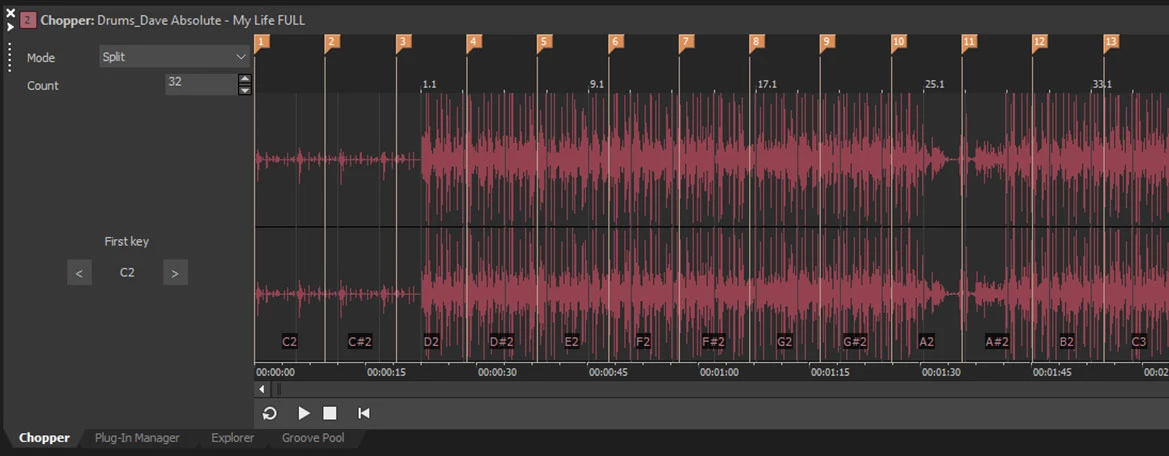The height and width of the screenshot is (456, 1169).
Task: Shift First key lower with the < button
Action: pos(79,272)
